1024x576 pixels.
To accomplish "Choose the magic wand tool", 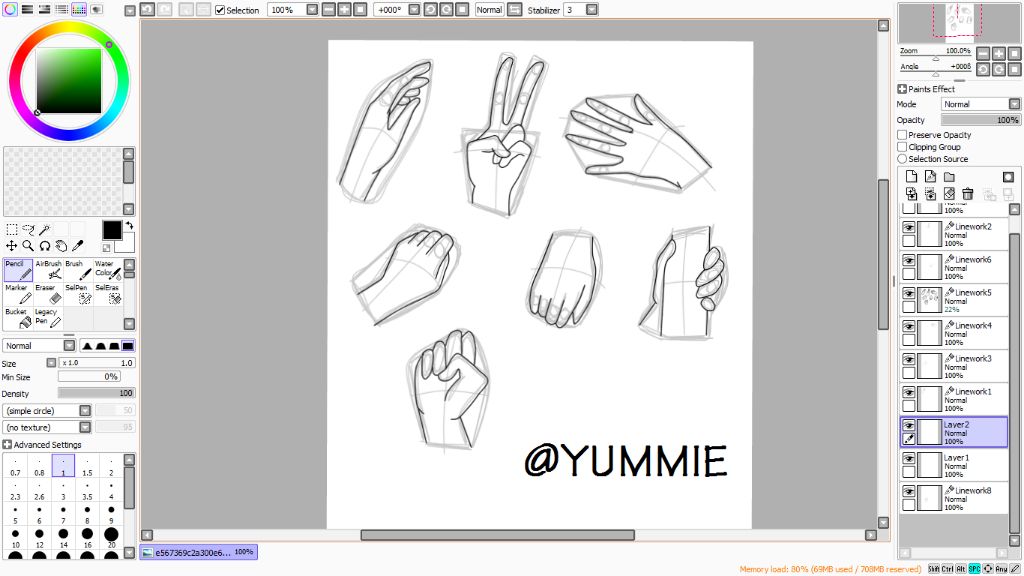I will click(44, 229).
